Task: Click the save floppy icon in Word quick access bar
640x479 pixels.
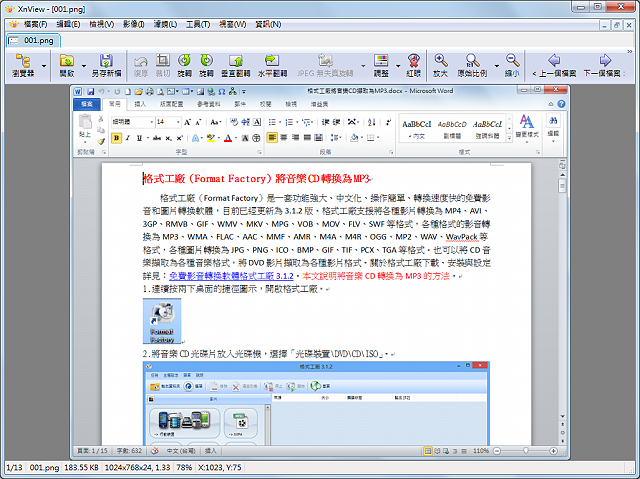Action: click(91, 91)
